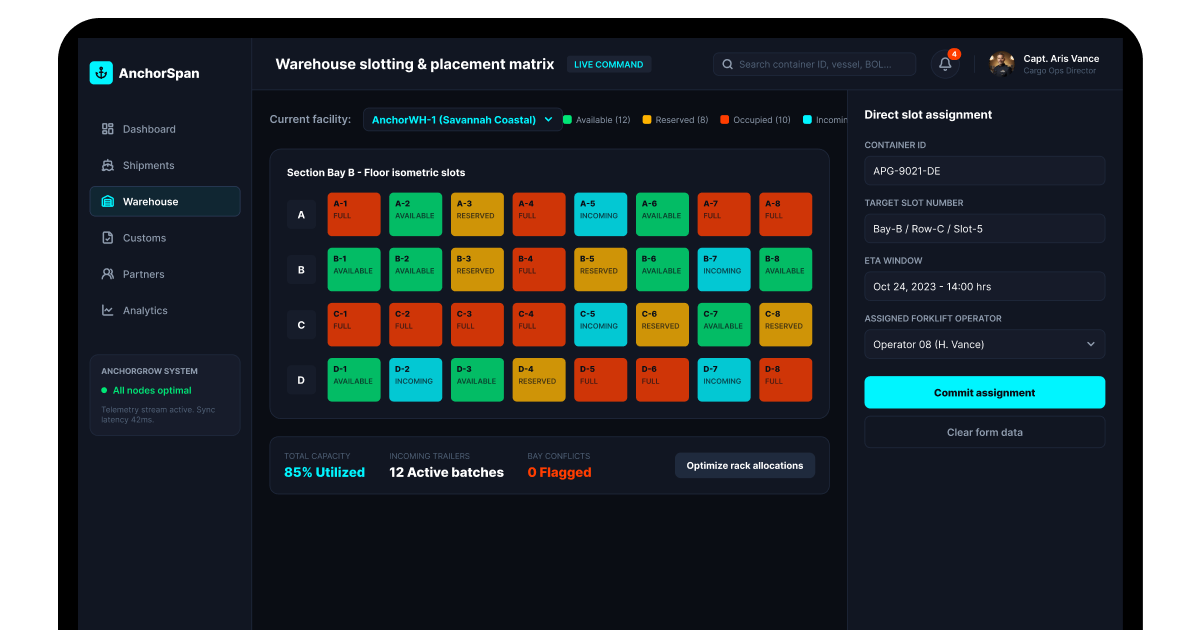Pick slot C-7 Available
1200x630 pixels.
724,325
